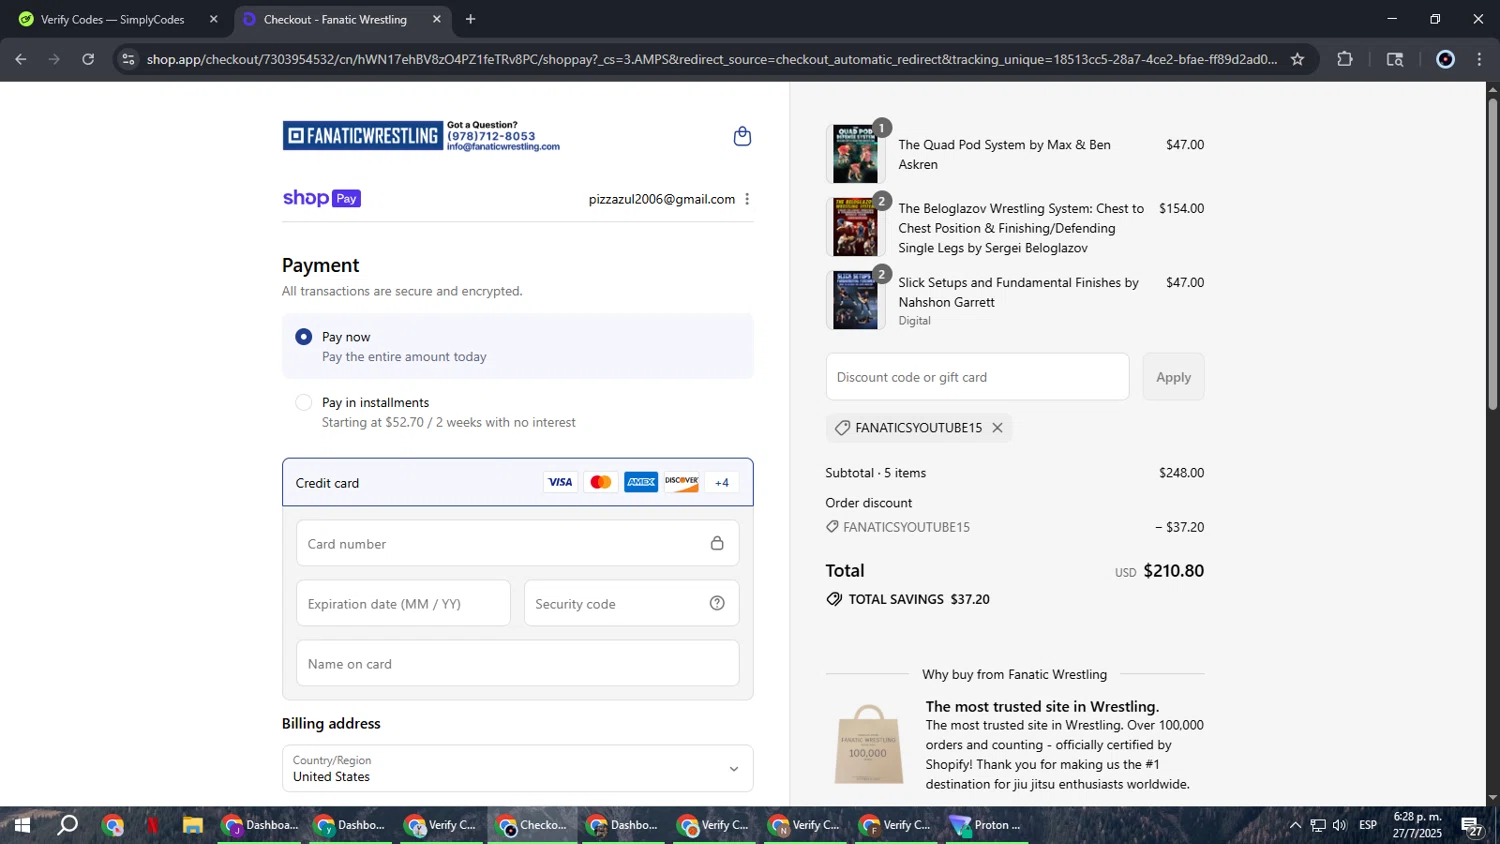This screenshot has width=1500, height=844.
Task: Open the Slick Setups product thumbnail
Action: (x=856, y=300)
